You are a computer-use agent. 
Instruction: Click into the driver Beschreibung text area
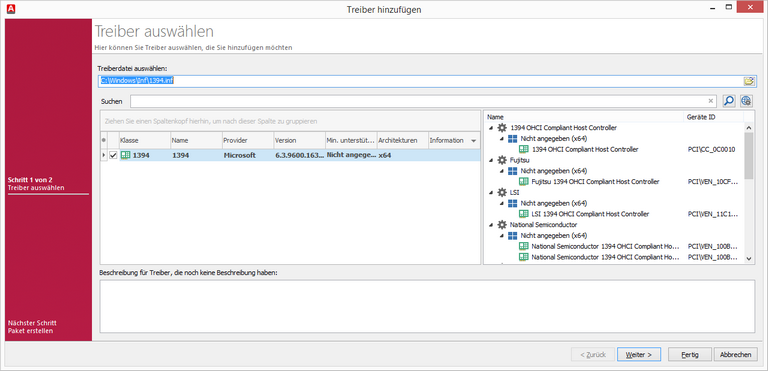[427, 306]
